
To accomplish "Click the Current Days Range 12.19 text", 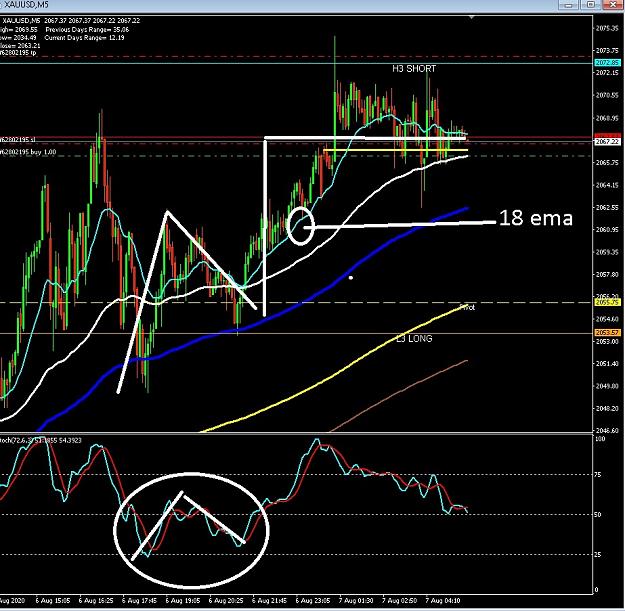I will click(x=84, y=37).
